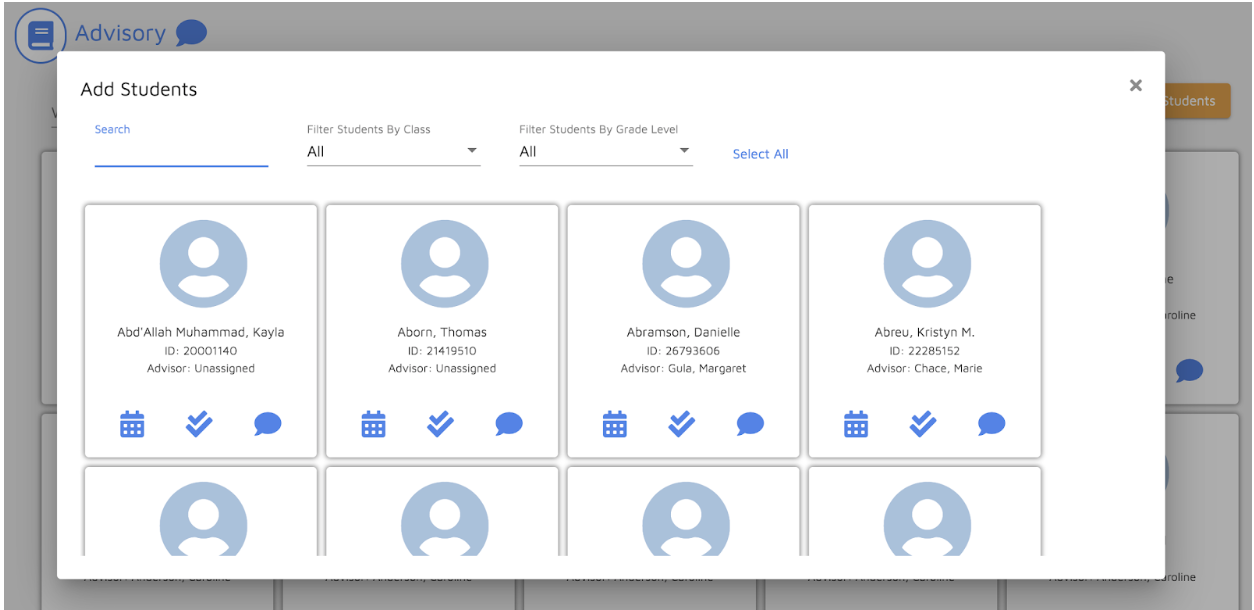The image size is (1254, 610).
Task: Click the chat icon on Kristyn Abreu's card
Action: [x=991, y=424]
